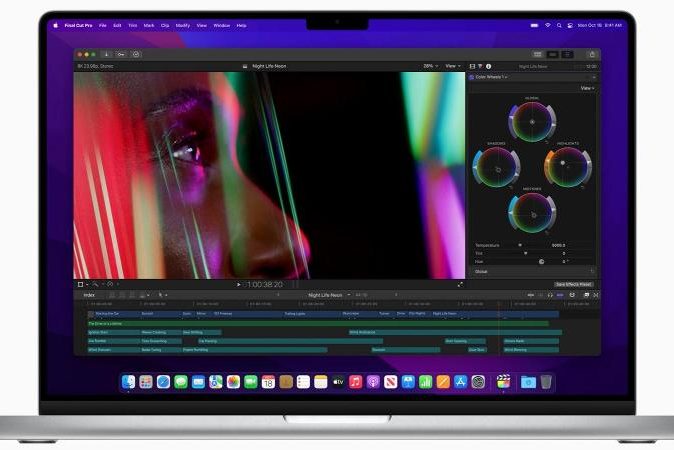Viewport: 674px width, 450px height.
Task: Click the Hue dial control
Action: click(542, 261)
